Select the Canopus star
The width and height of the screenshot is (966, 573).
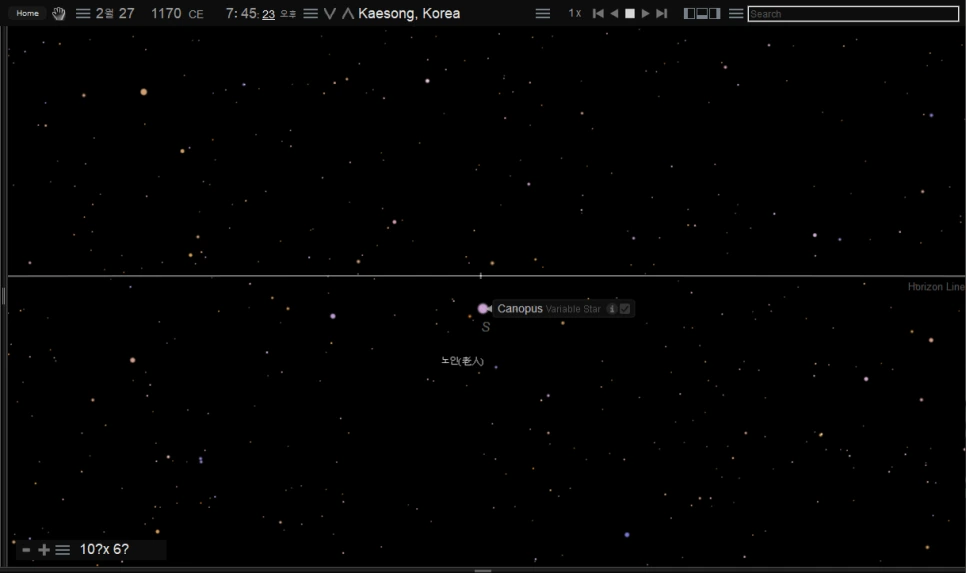482,309
